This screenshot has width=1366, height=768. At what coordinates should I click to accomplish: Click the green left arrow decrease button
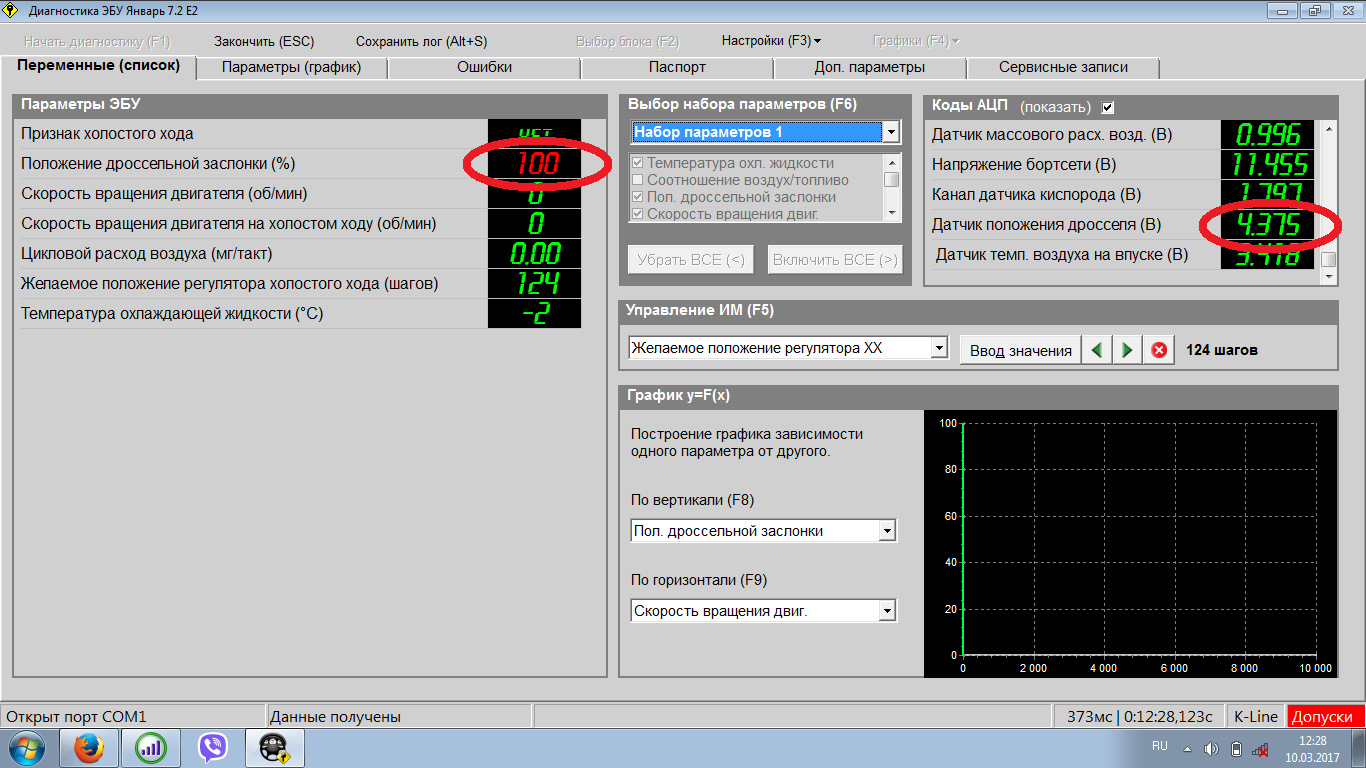(x=1098, y=350)
